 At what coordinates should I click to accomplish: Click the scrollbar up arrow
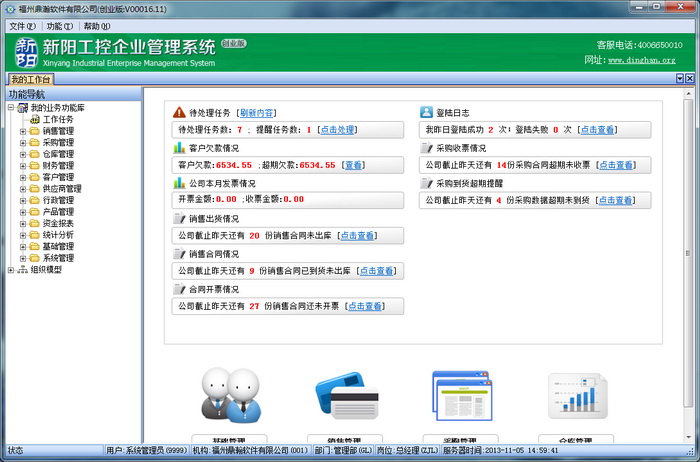pos(688,93)
